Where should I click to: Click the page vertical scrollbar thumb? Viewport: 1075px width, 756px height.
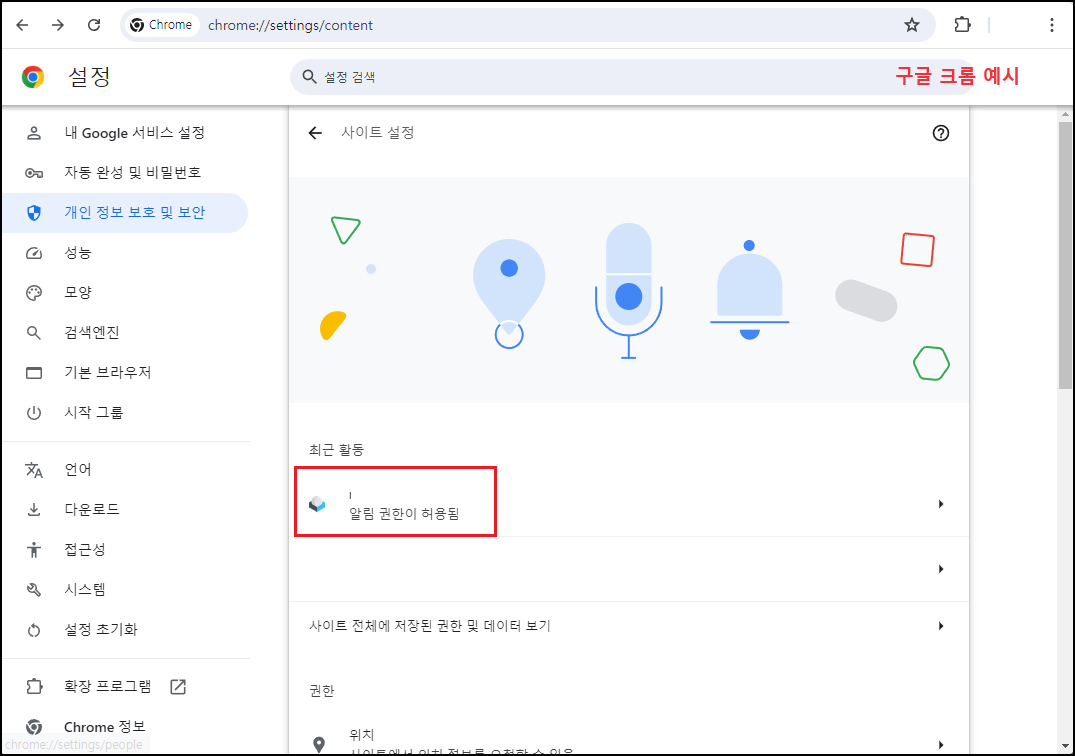click(1065, 256)
